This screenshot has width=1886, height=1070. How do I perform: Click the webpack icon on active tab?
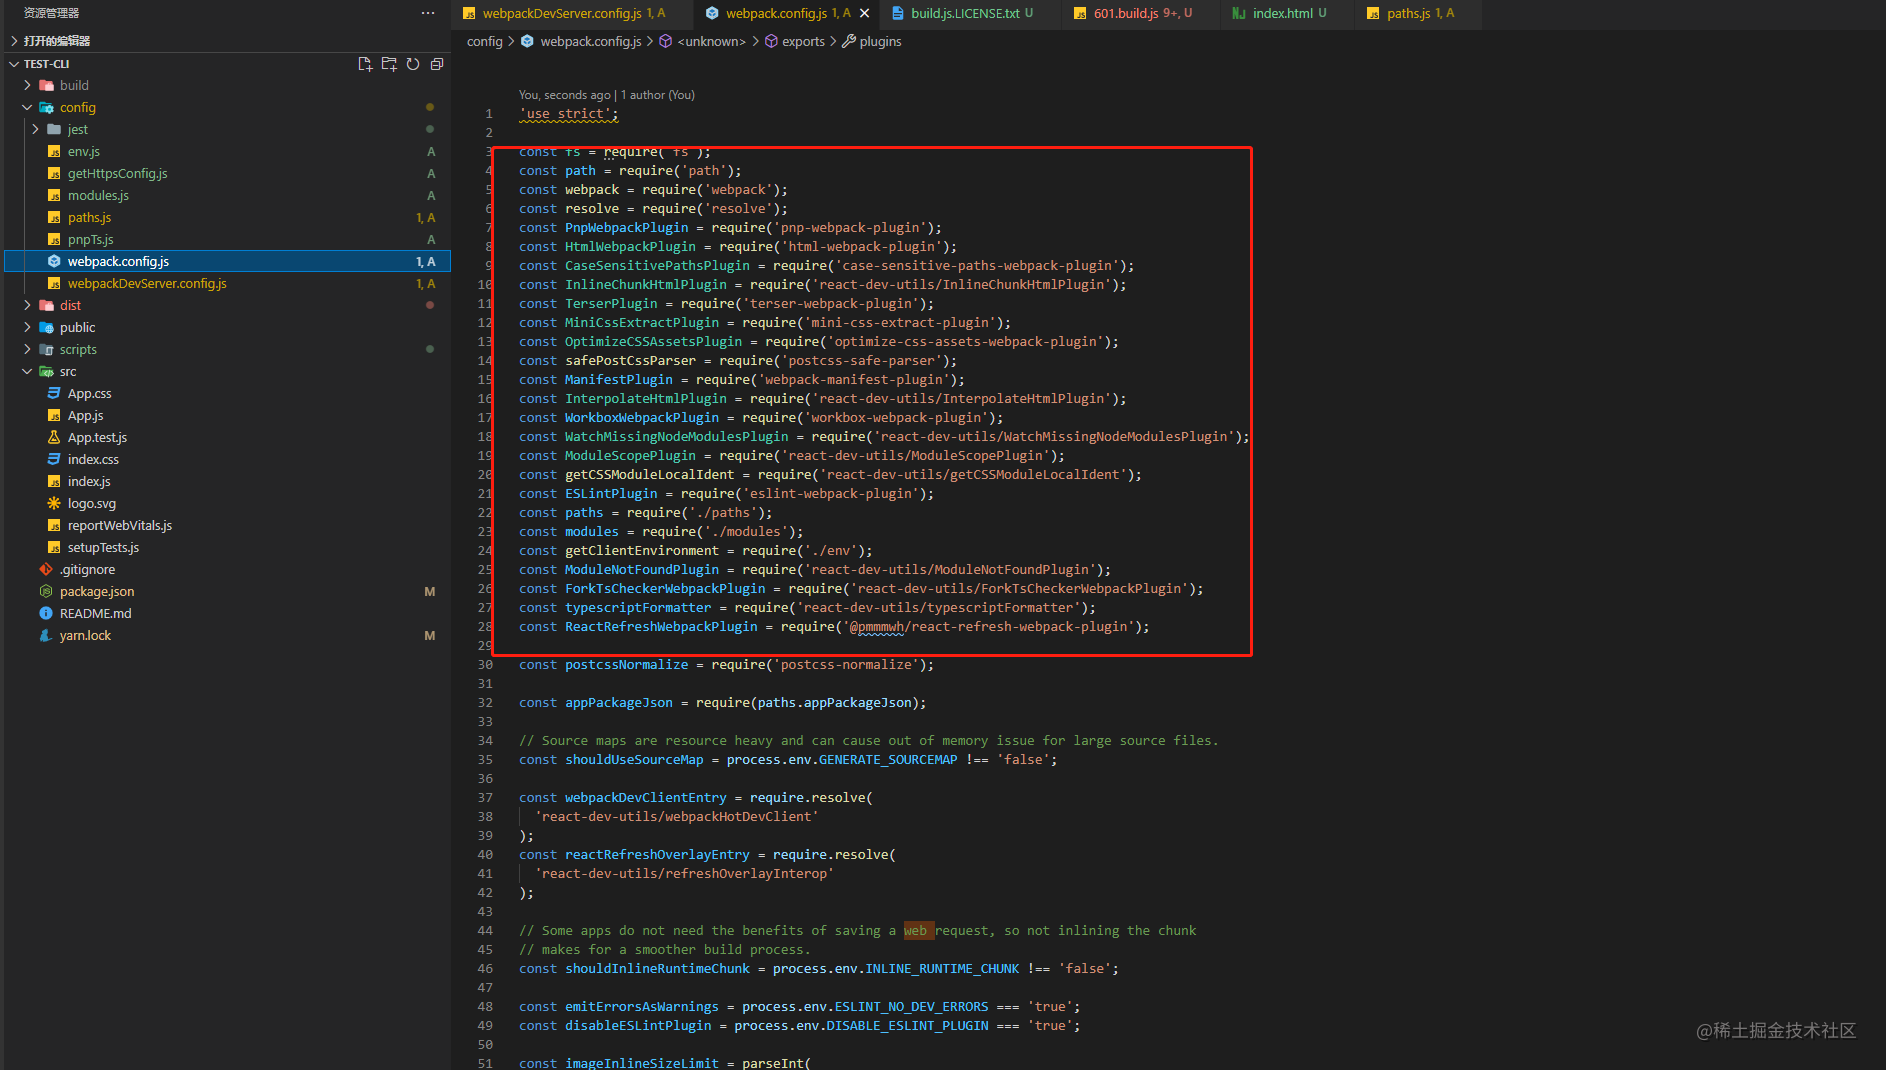[712, 13]
